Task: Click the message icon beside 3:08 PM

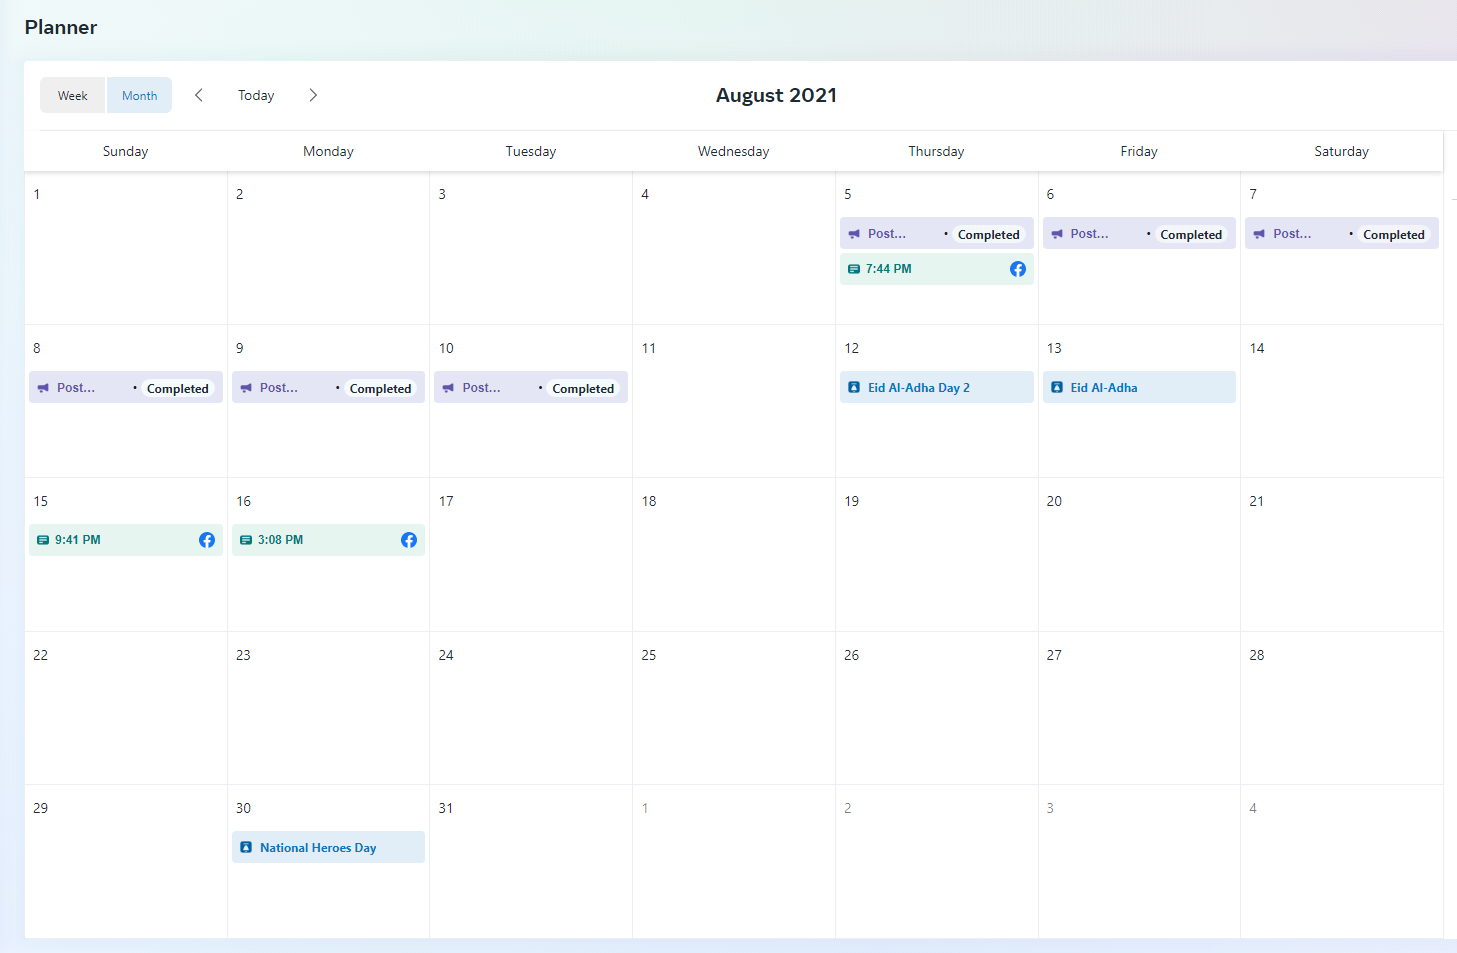Action: tap(246, 540)
